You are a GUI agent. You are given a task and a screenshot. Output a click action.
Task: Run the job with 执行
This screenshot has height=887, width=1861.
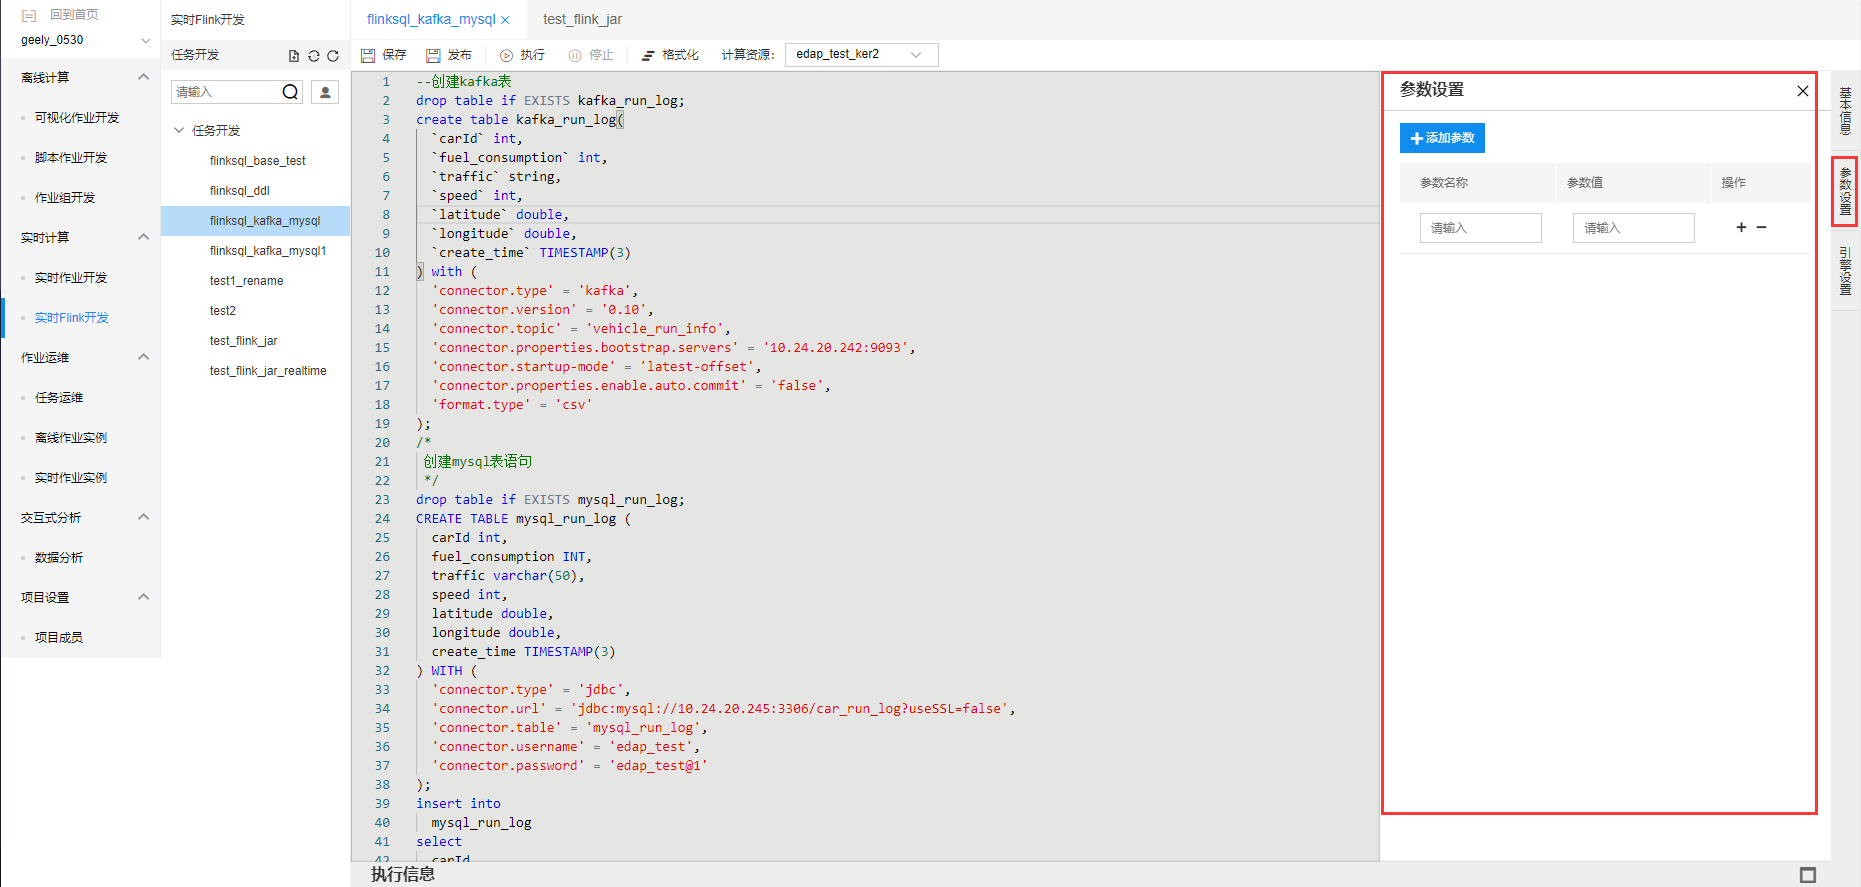tap(522, 55)
